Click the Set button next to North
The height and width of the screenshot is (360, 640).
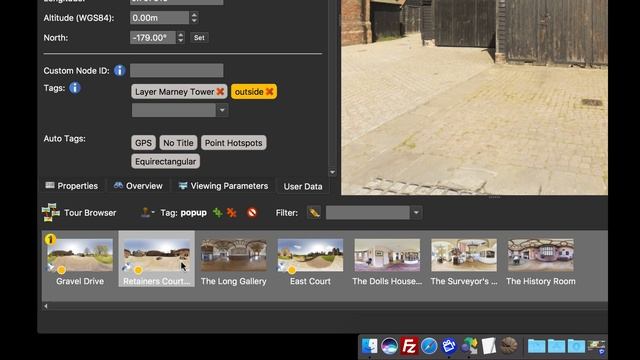(x=199, y=38)
